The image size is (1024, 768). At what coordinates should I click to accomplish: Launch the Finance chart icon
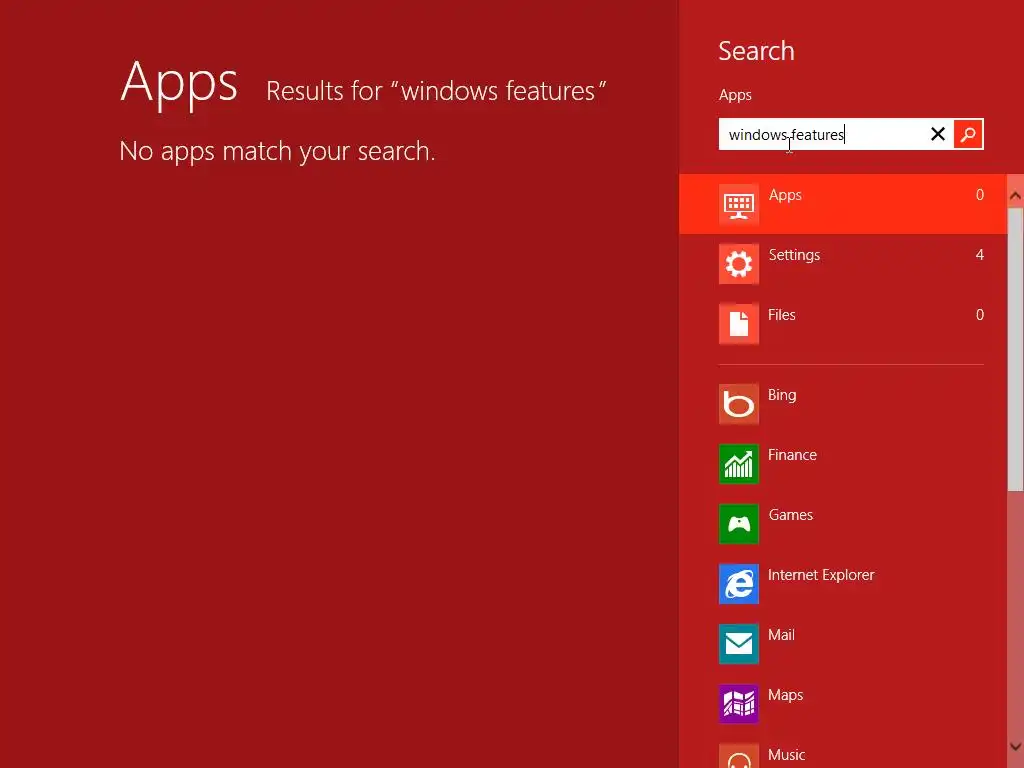(x=739, y=464)
